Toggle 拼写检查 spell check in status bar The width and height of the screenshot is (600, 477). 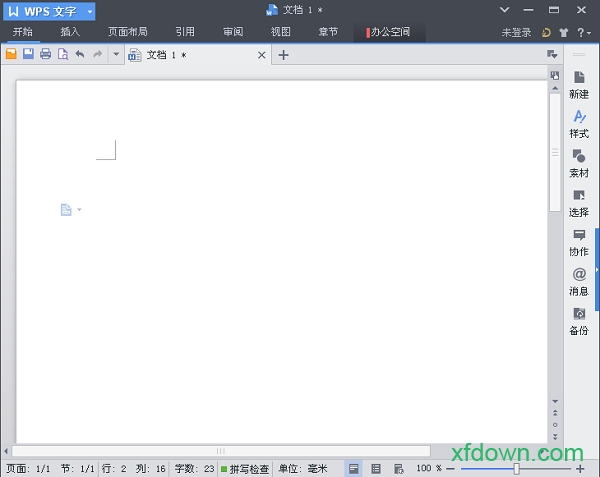245,468
